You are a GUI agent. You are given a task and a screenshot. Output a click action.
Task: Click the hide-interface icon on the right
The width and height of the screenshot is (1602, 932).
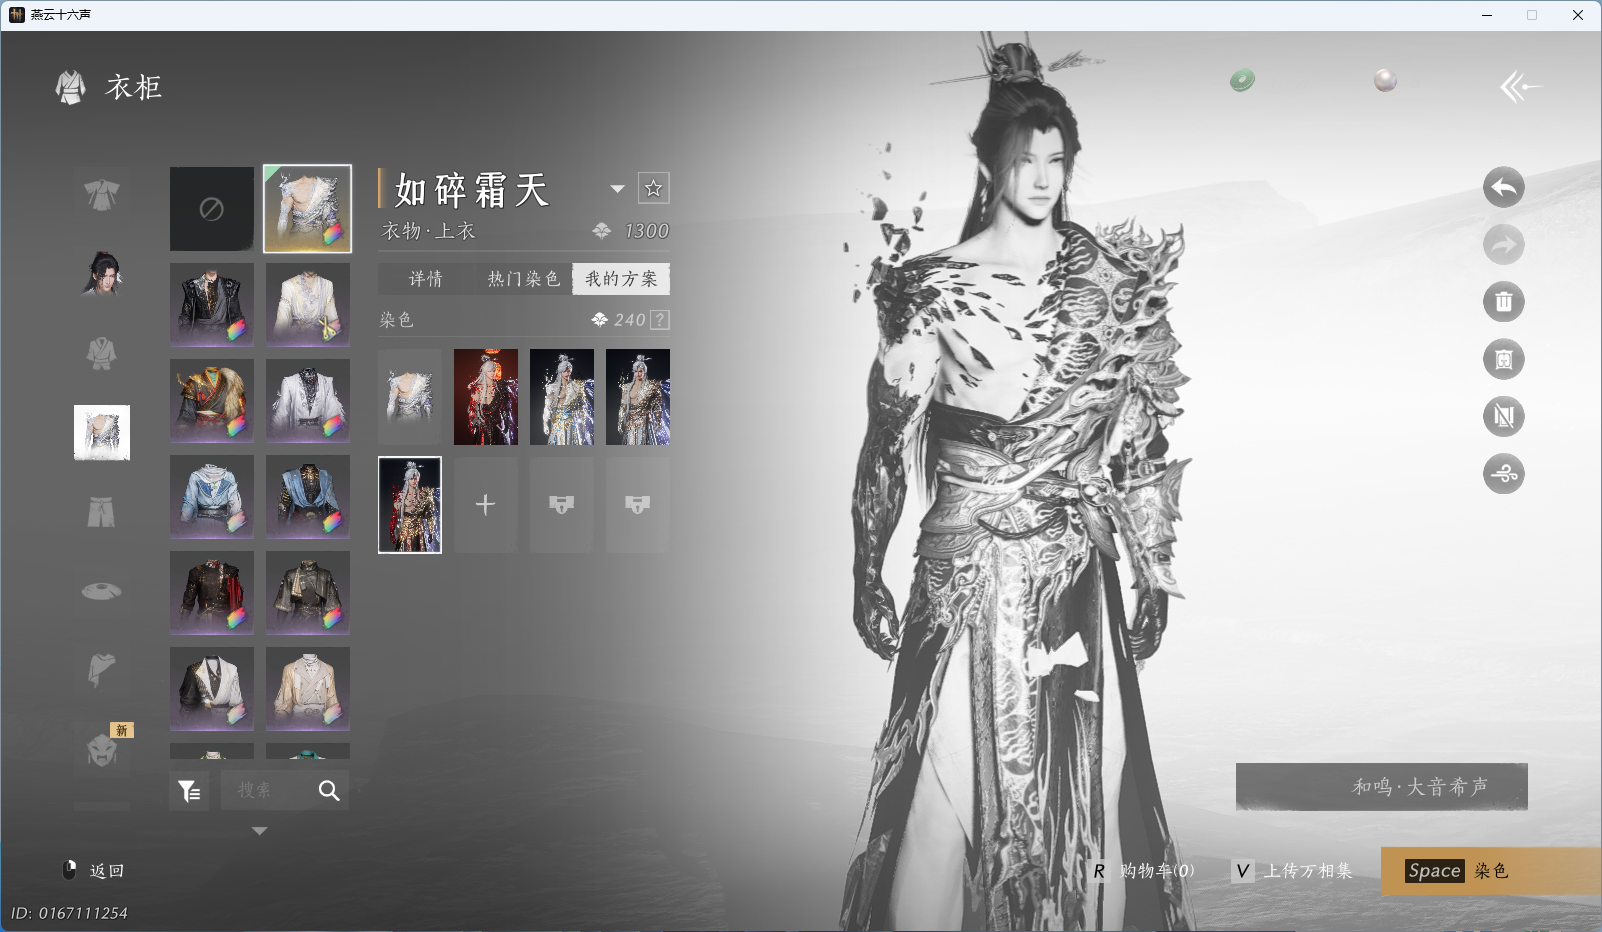(1503, 417)
